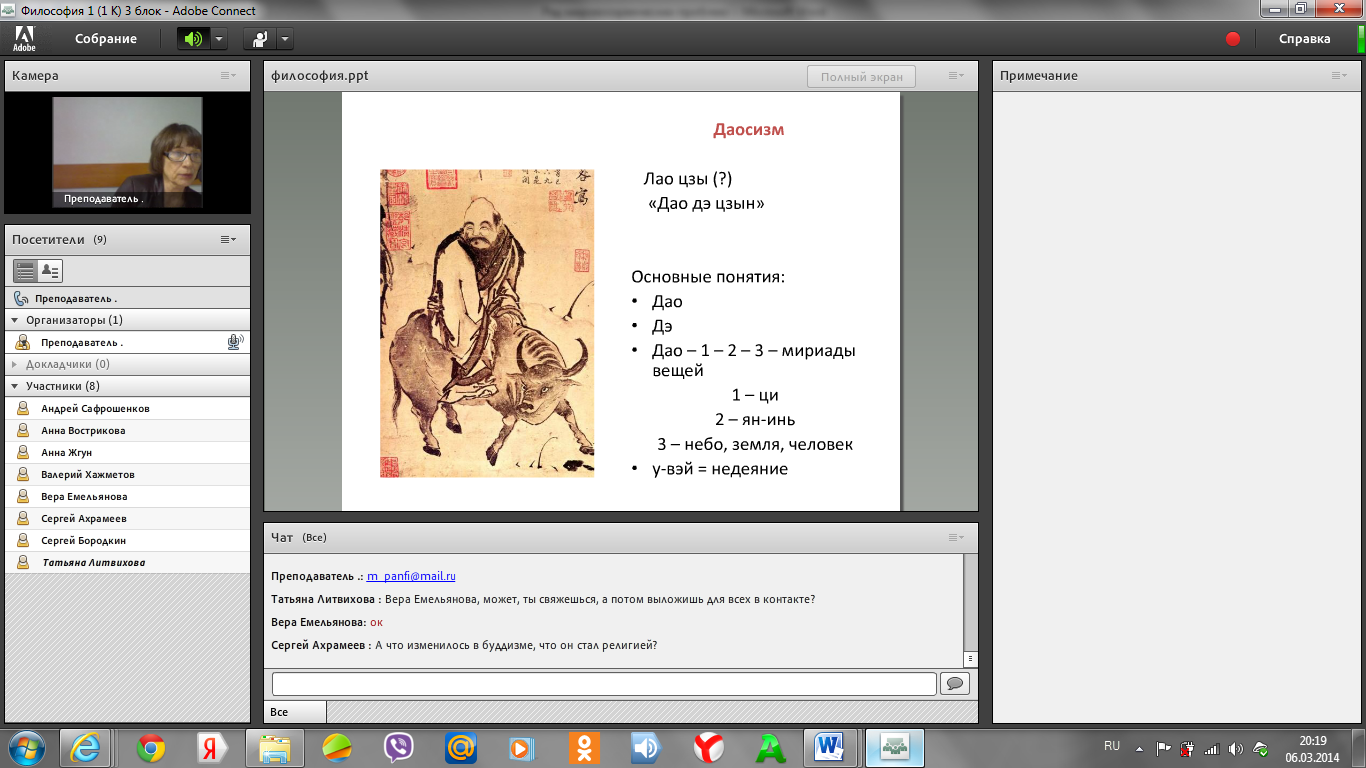Select the phone-status Преподаватель row
Image resolution: width=1366 pixels, height=768 pixels.
(127, 298)
